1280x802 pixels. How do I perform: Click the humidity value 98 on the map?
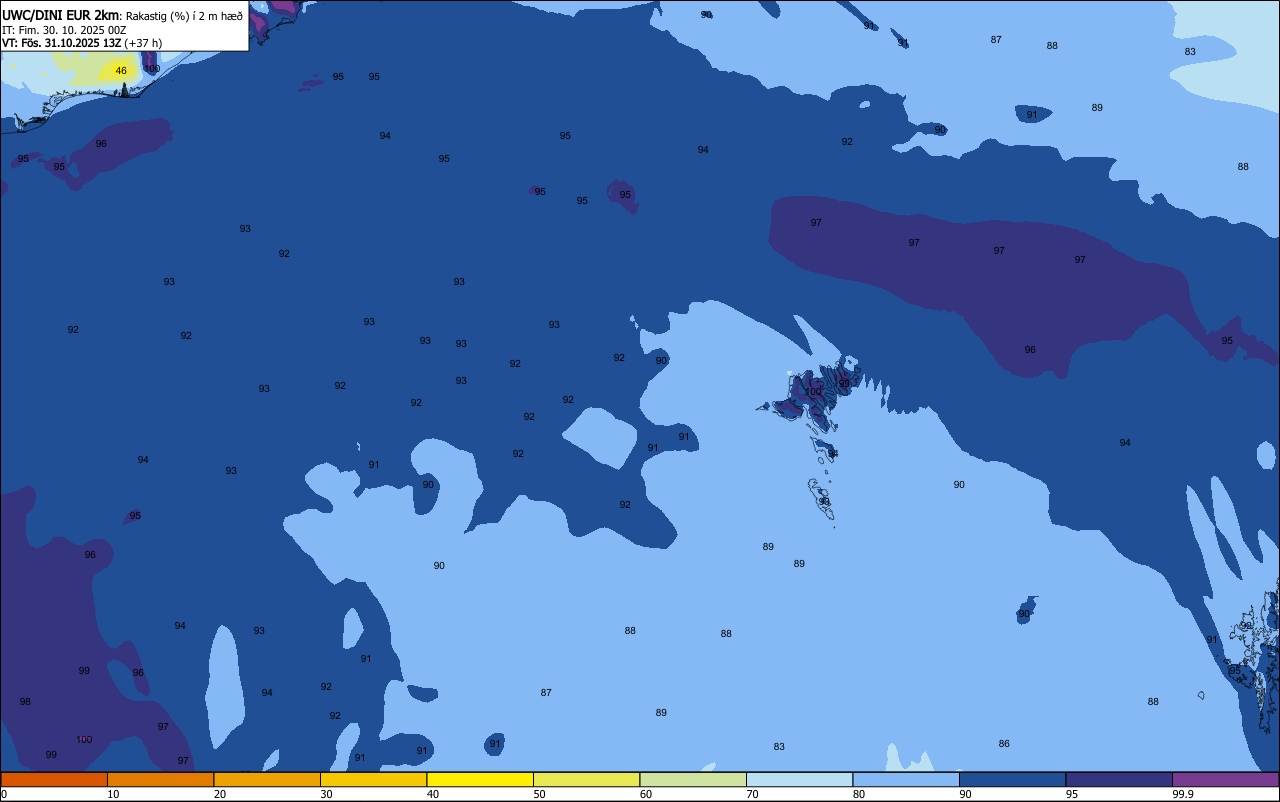(x=25, y=702)
